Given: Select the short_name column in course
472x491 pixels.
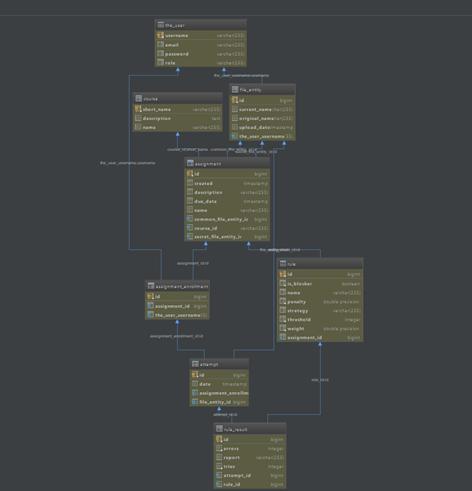Looking at the screenshot, I should (178, 109).
